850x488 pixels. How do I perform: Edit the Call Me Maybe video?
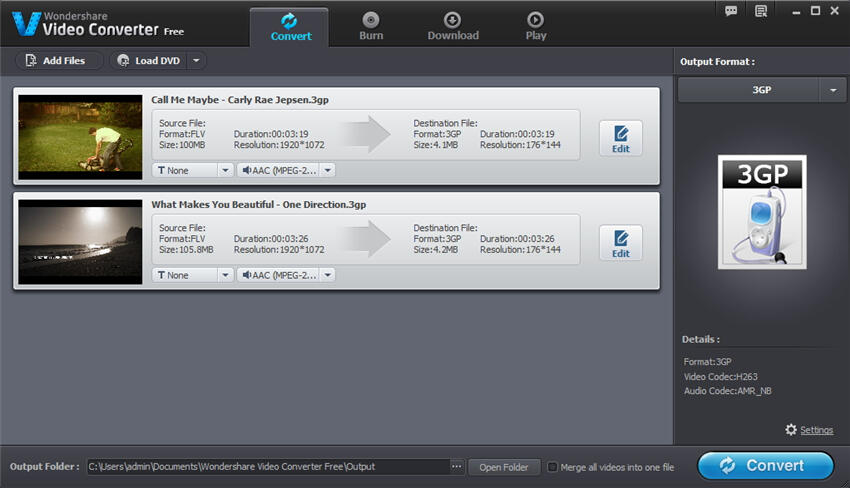point(621,139)
